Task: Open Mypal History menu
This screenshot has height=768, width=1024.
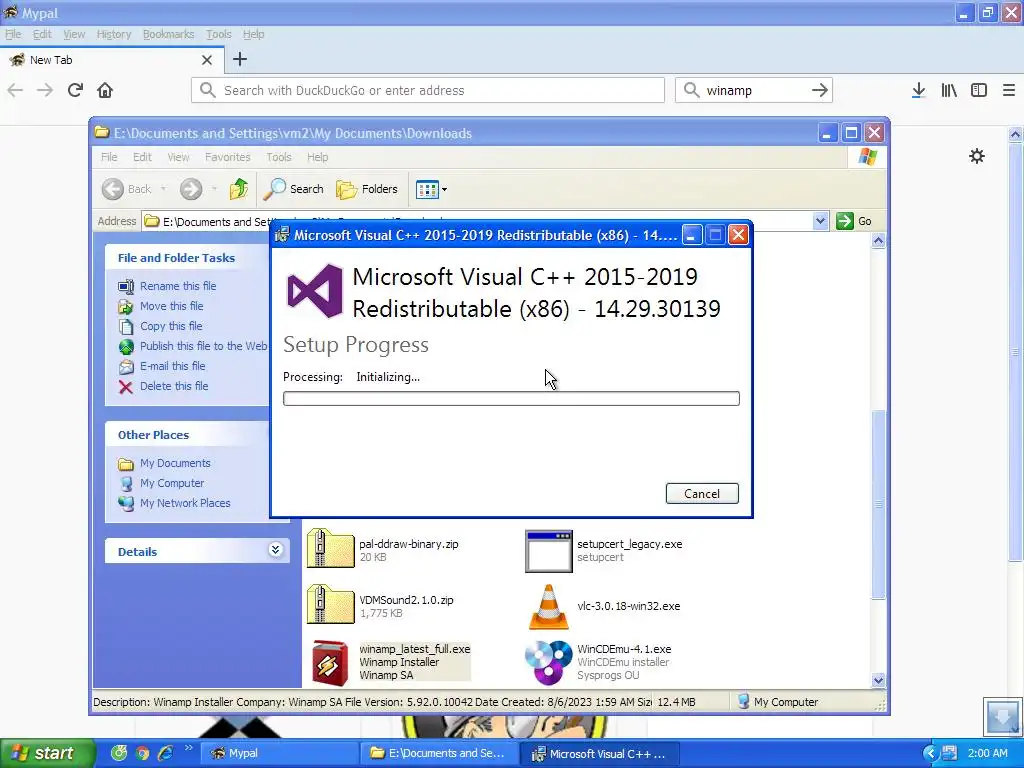Action: point(114,34)
